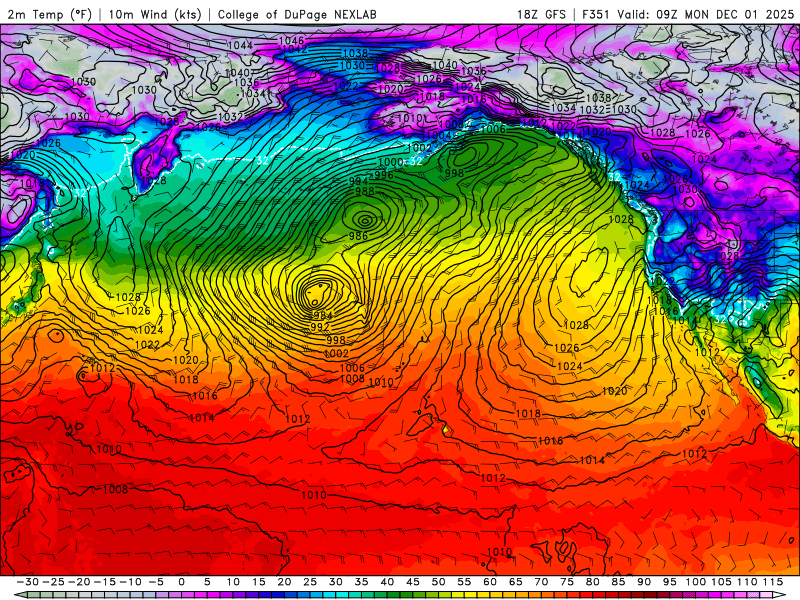Click the 35 value on temperature scale
The image size is (800, 600).
click(x=361, y=582)
